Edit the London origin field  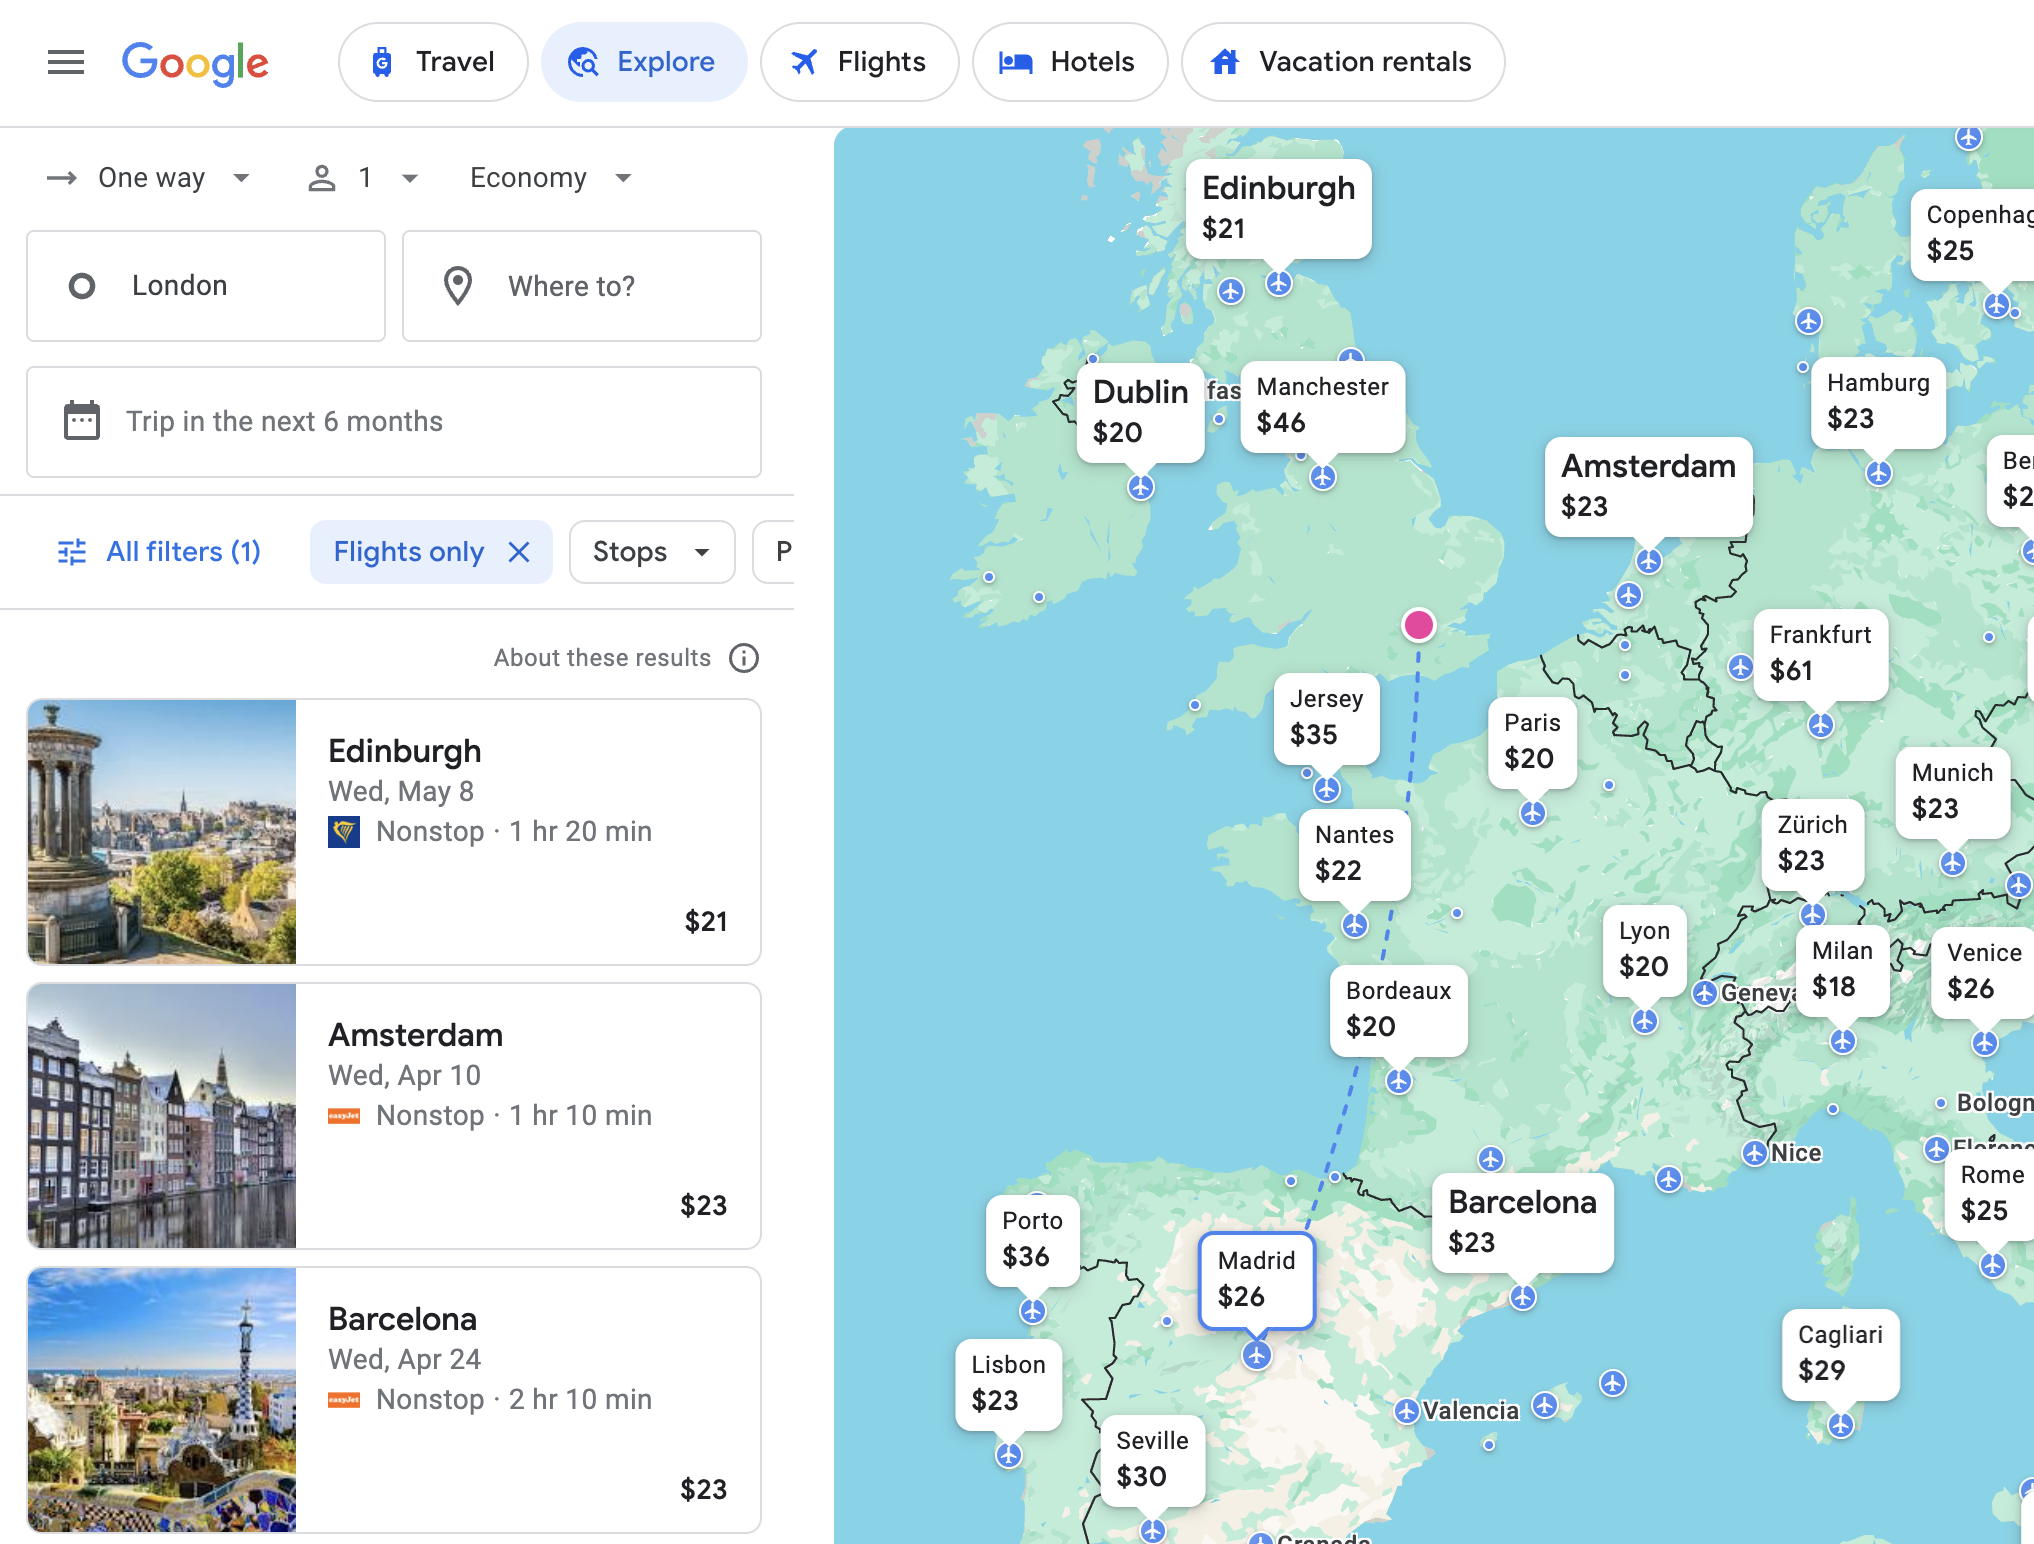coord(206,286)
